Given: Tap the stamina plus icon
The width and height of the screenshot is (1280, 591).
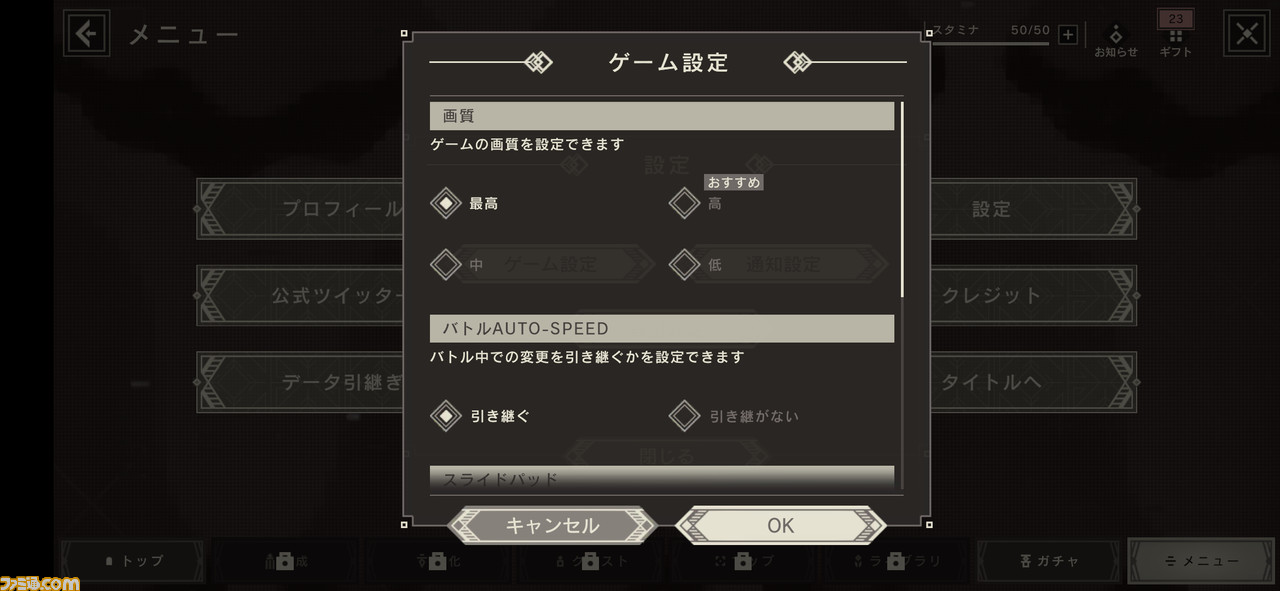Looking at the screenshot, I should pos(1068,35).
